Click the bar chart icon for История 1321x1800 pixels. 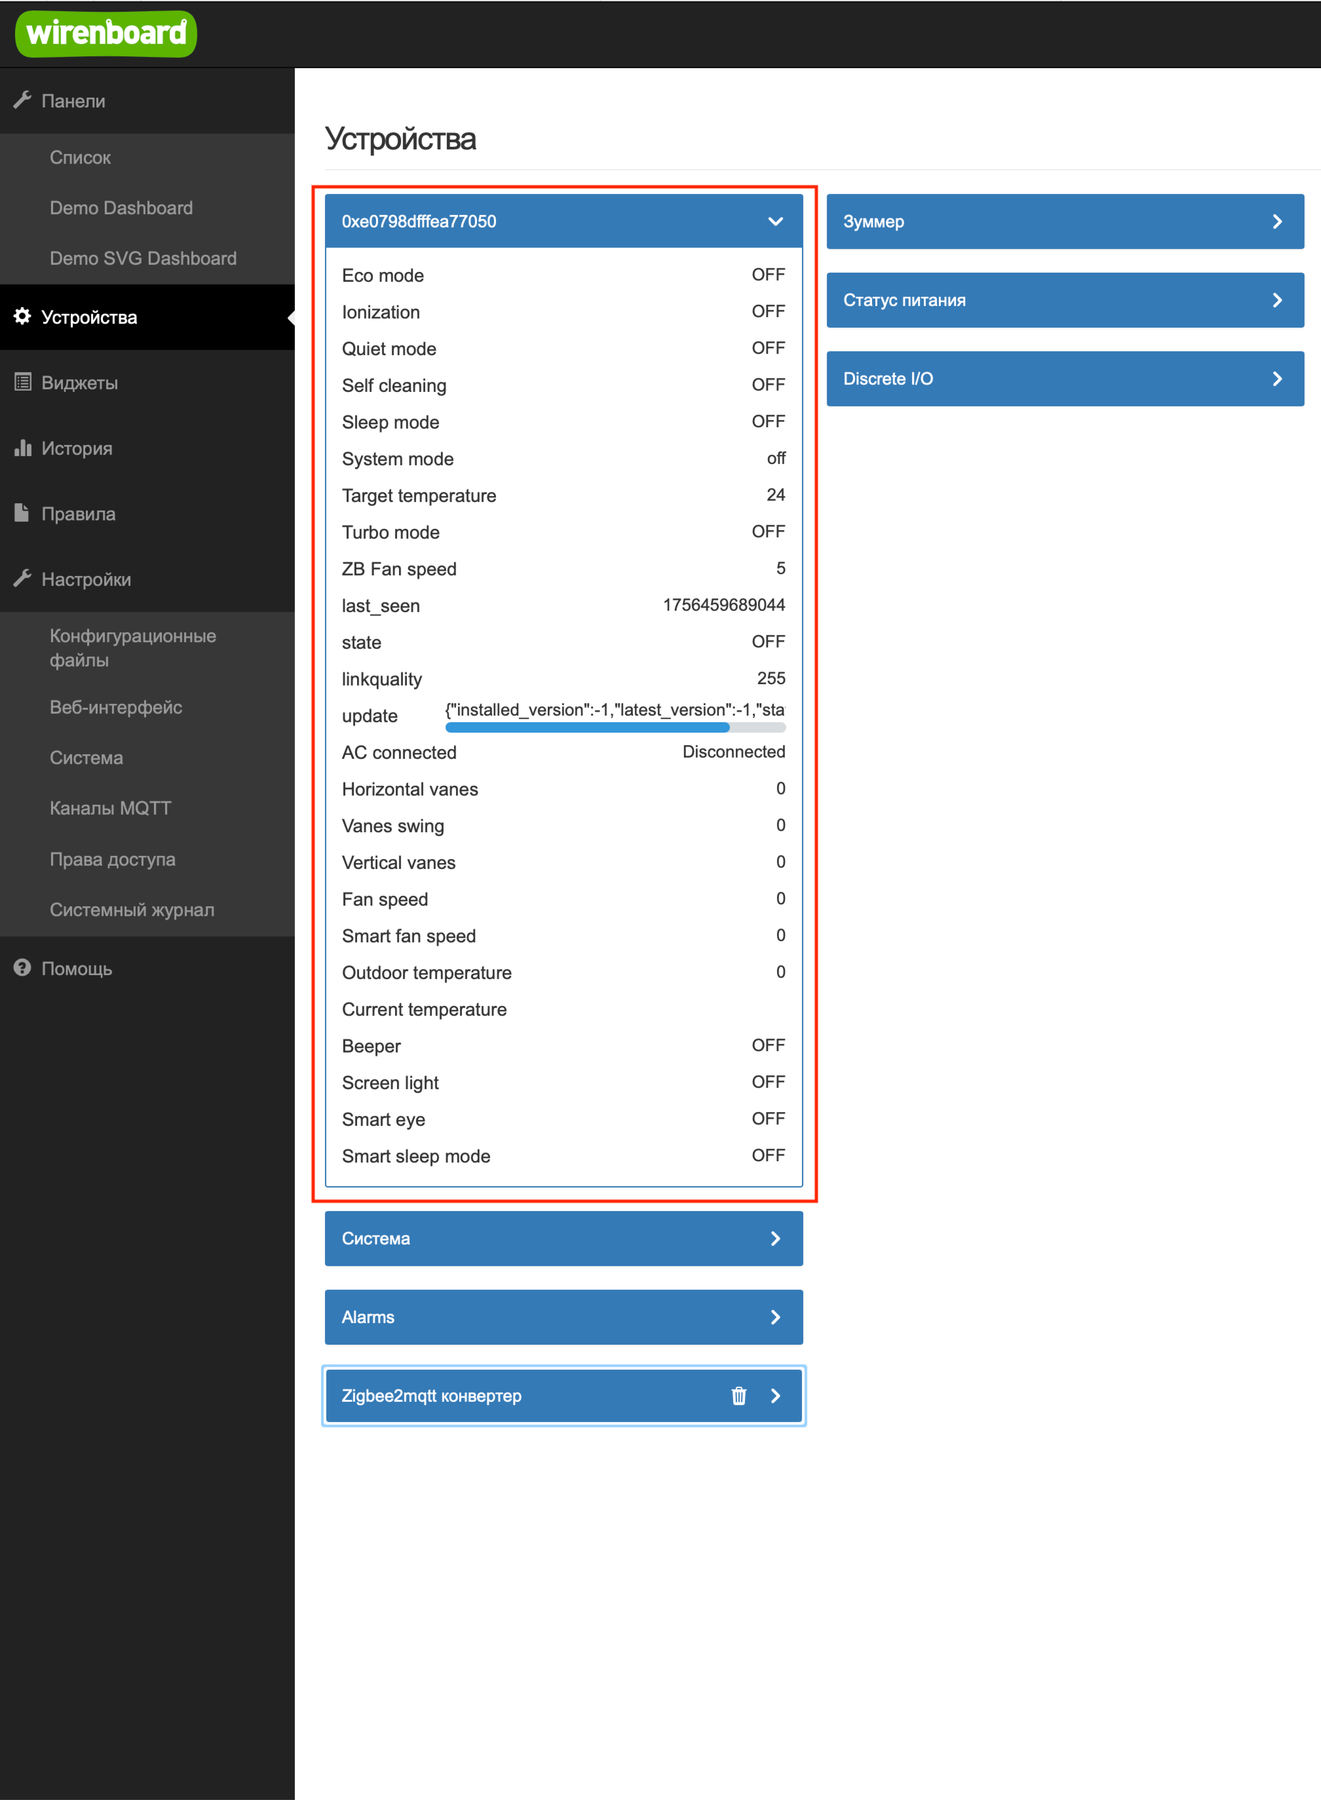pyautogui.click(x=22, y=448)
